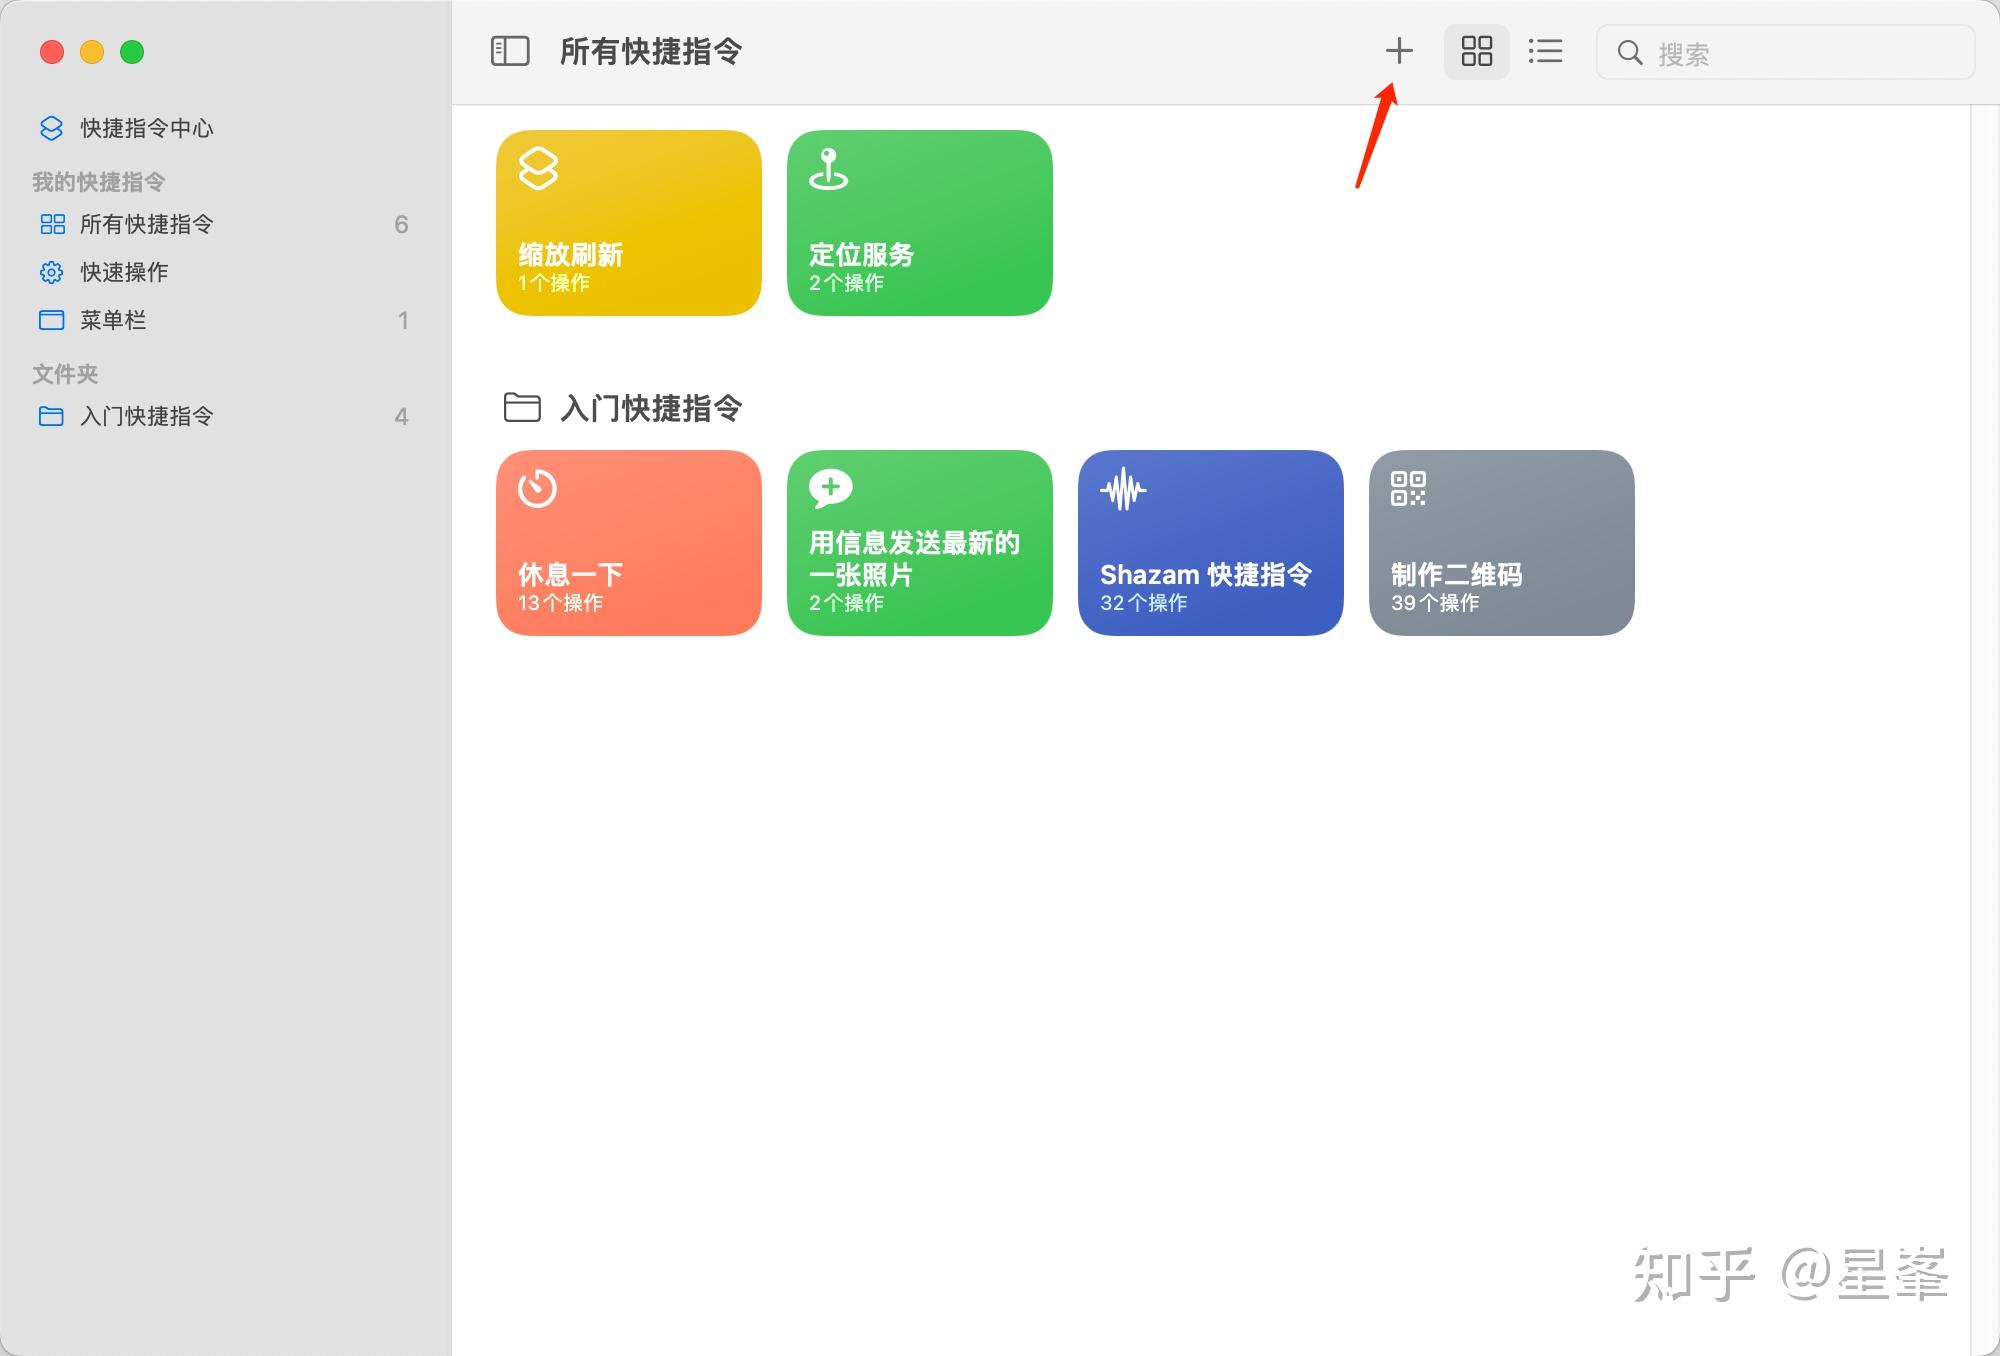Switch to list view
Viewport: 2000px width, 1356px height.
click(1545, 51)
